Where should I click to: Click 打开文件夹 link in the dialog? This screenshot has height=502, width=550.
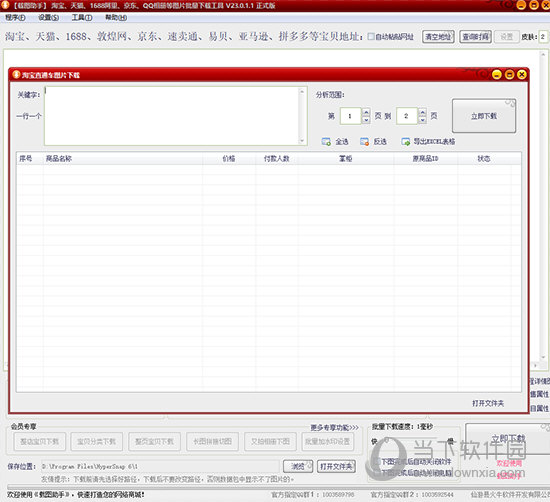click(488, 403)
